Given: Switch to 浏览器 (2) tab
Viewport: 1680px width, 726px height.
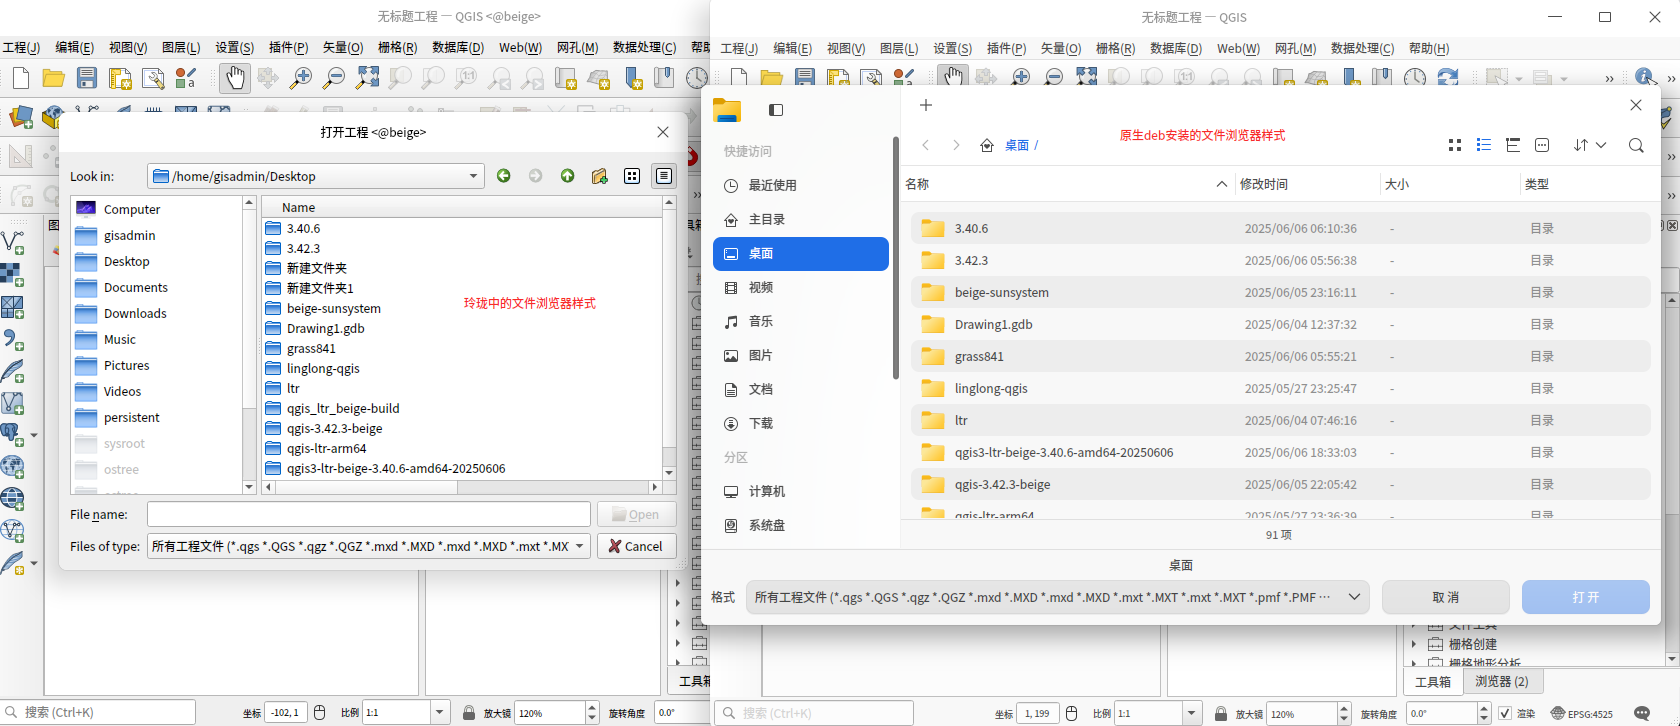Looking at the screenshot, I should tap(1502, 681).
